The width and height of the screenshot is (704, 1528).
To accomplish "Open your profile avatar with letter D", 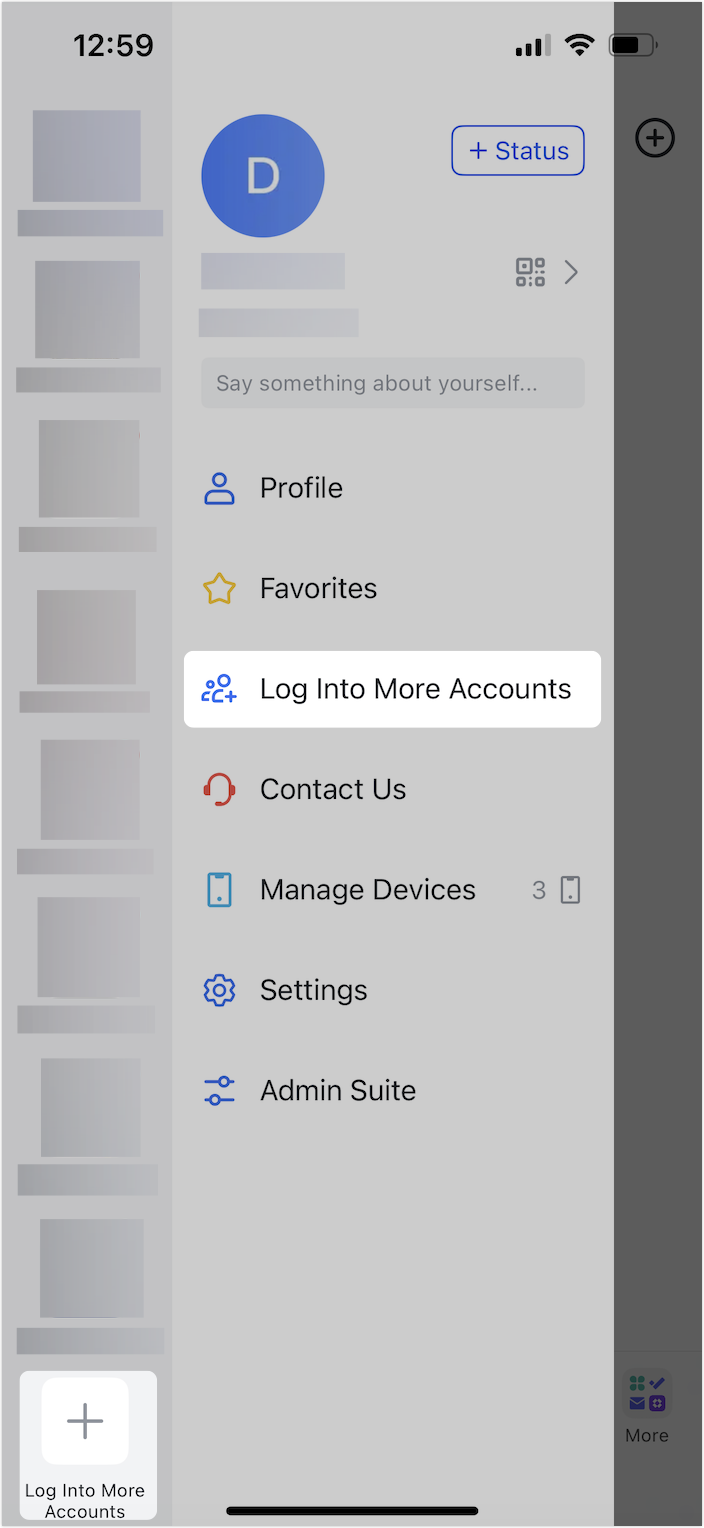I will pyautogui.click(x=263, y=175).
